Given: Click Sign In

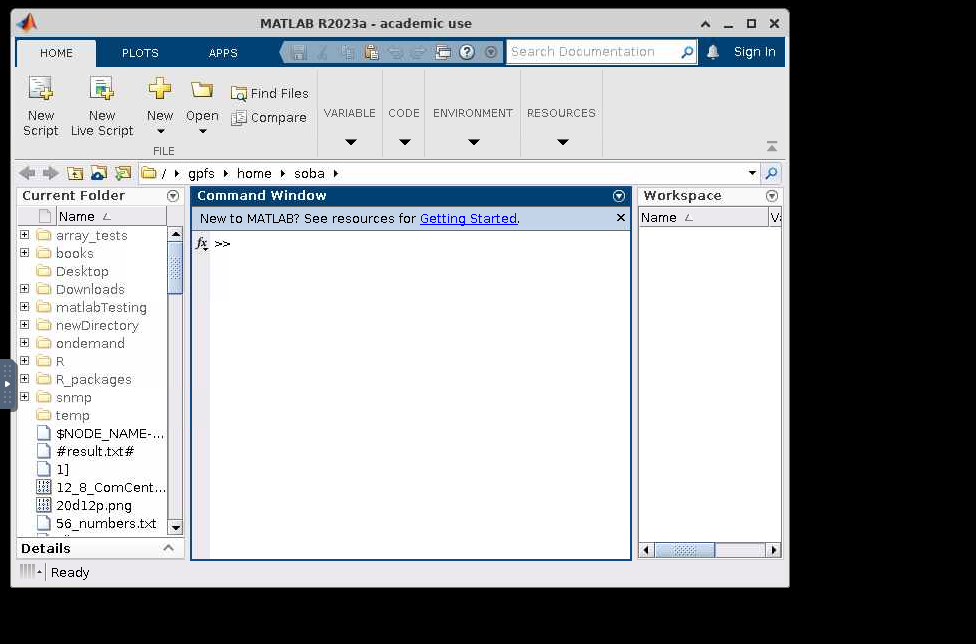Looking at the screenshot, I should [x=754, y=52].
